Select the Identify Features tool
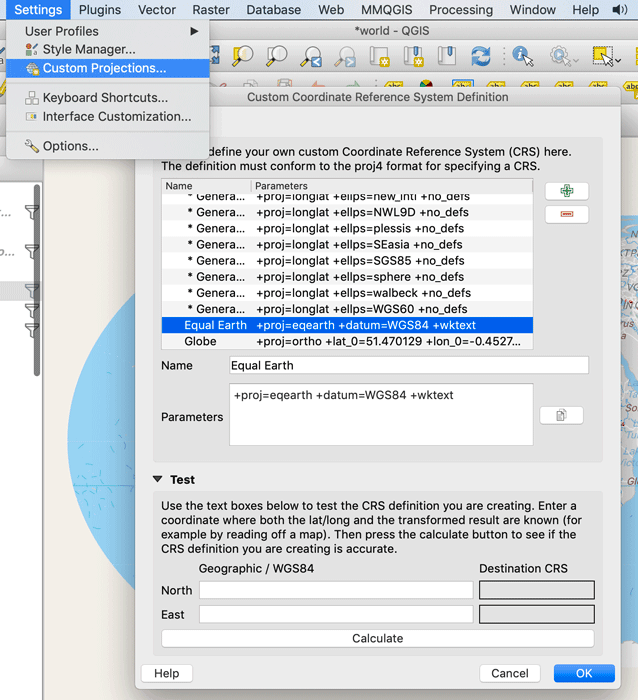Screen dimensions: 638x700 point(523,56)
